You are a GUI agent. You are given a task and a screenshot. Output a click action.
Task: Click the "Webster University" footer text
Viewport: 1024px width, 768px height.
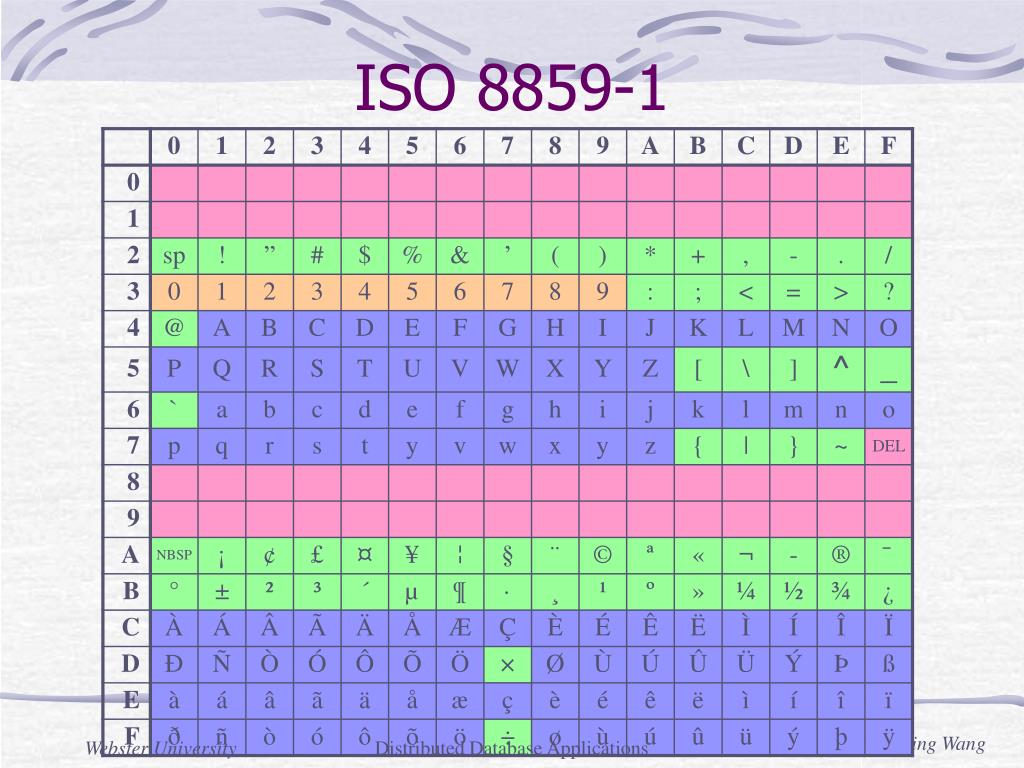(161, 748)
